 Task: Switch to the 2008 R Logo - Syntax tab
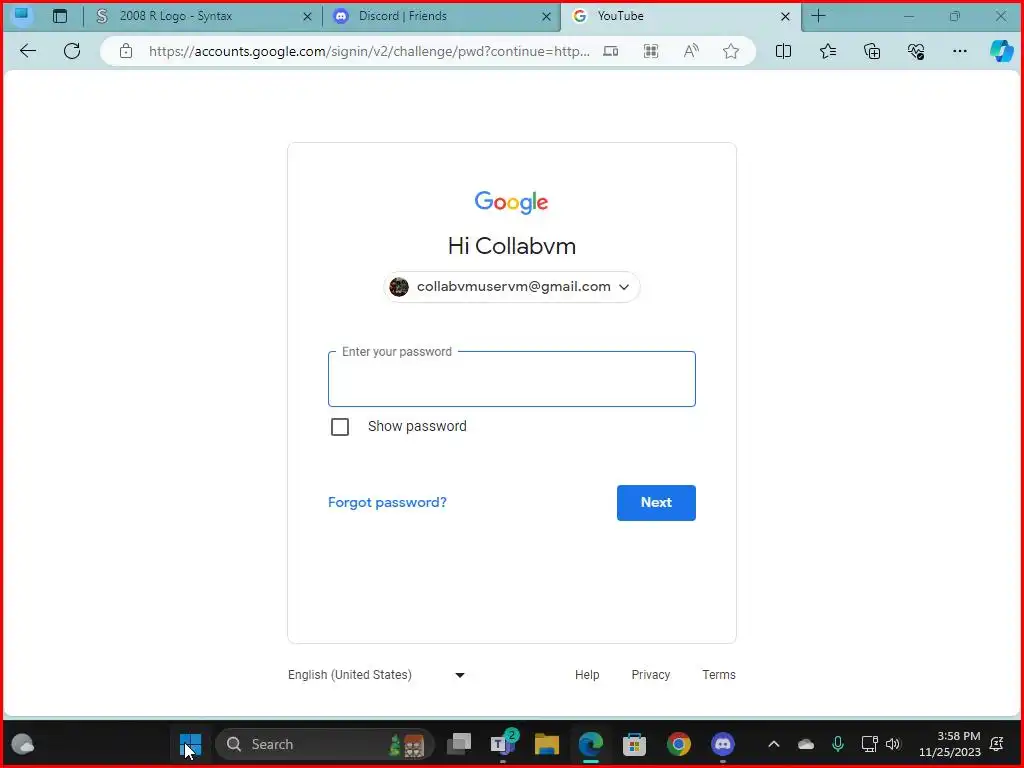click(x=202, y=16)
